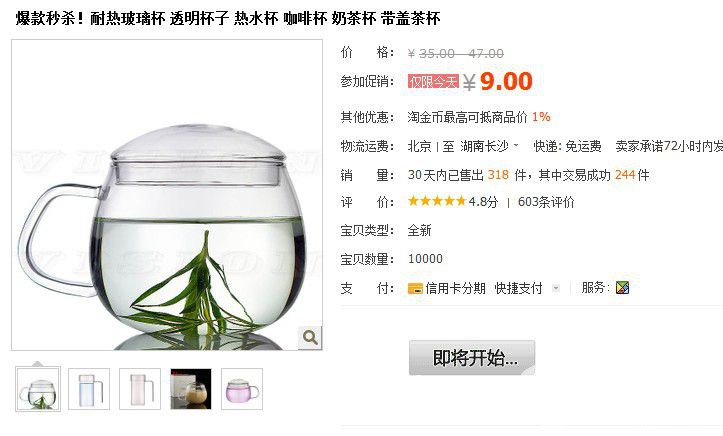Select the blue tall glass thumbnail
Image resolution: width=723 pixels, height=436 pixels.
89,389
